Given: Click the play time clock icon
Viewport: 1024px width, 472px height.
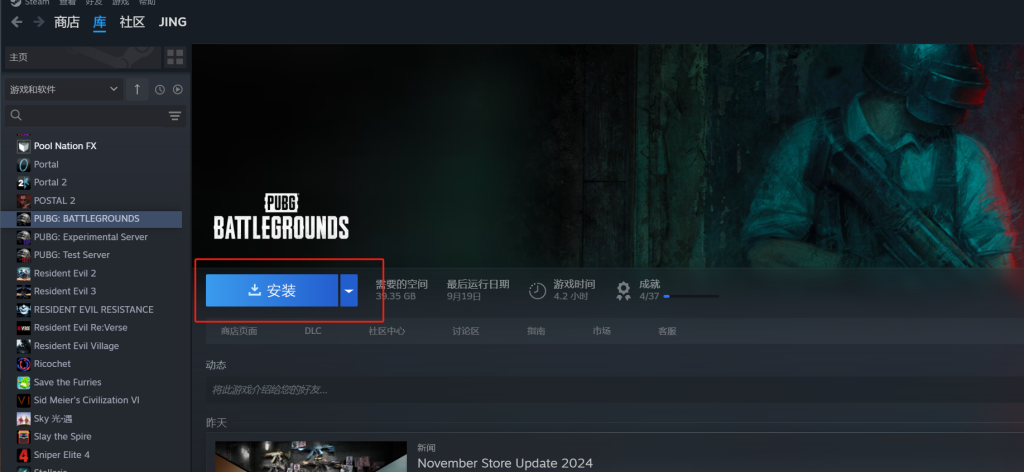Looking at the screenshot, I should (537, 291).
